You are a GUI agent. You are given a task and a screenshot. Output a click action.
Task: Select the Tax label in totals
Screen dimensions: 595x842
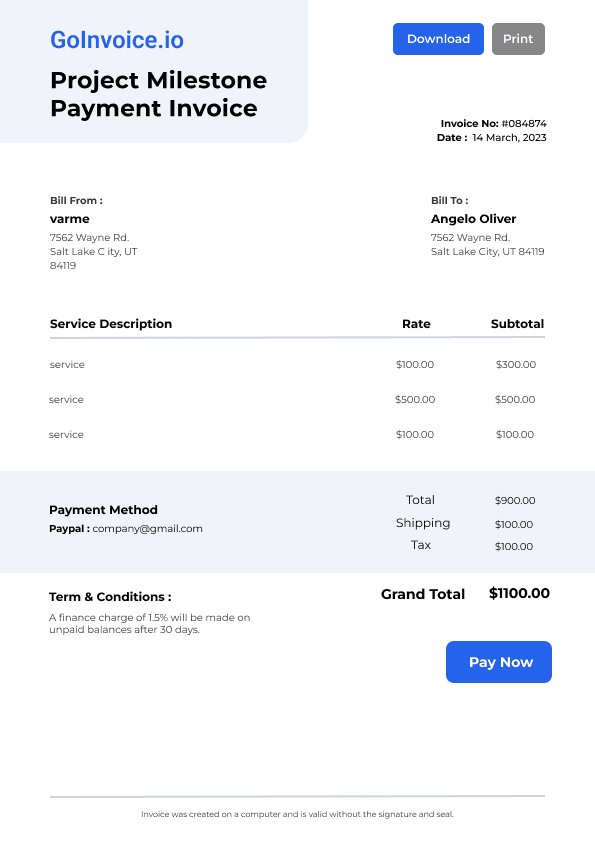(x=421, y=545)
